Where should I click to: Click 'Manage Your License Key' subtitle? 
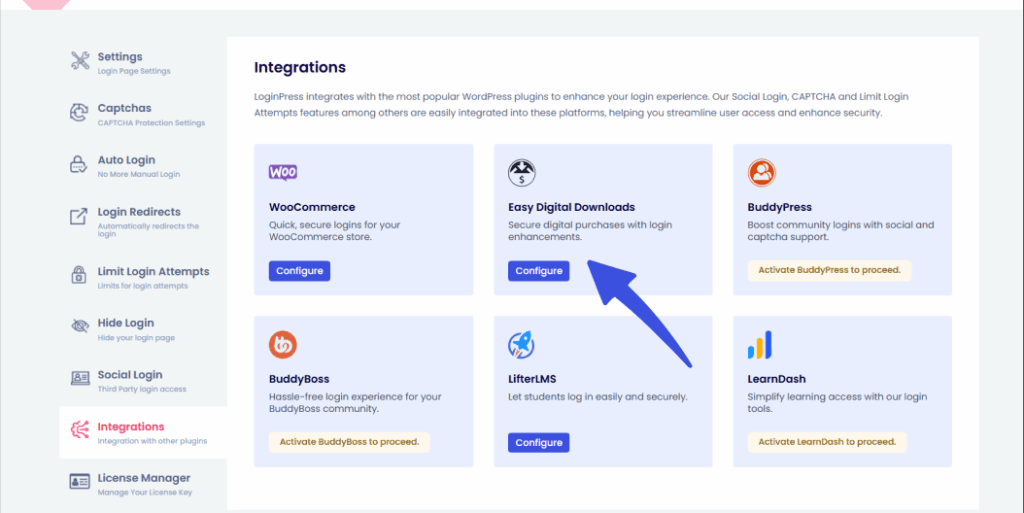(145, 493)
